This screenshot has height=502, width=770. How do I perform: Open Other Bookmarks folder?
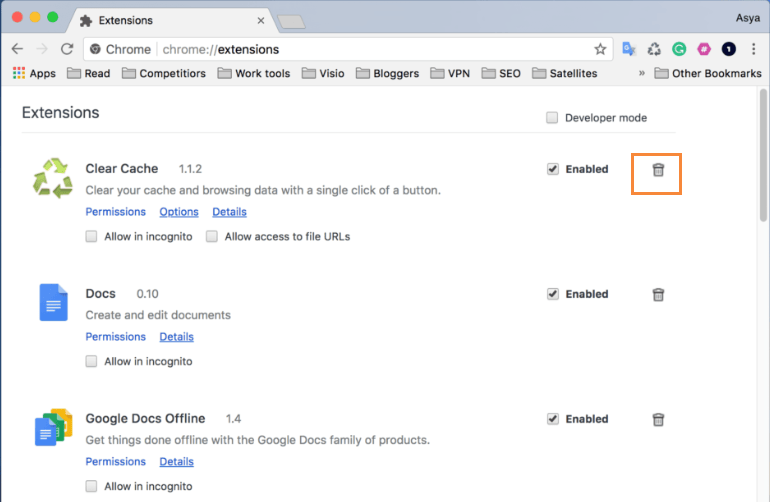tap(708, 73)
